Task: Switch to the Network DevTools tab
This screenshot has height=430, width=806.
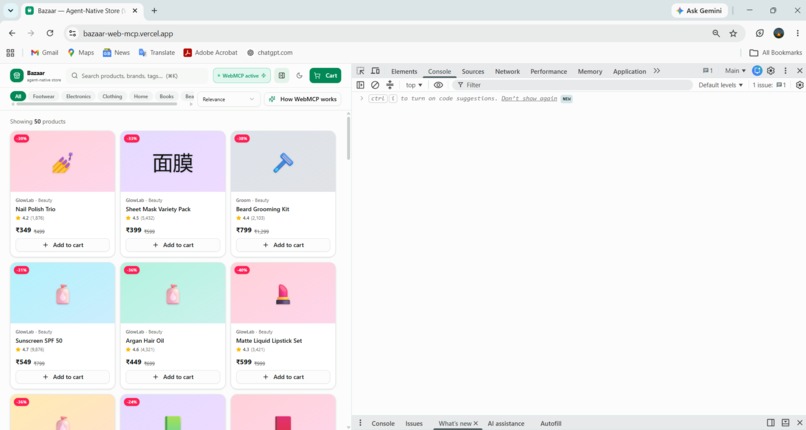Action: click(x=507, y=71)
